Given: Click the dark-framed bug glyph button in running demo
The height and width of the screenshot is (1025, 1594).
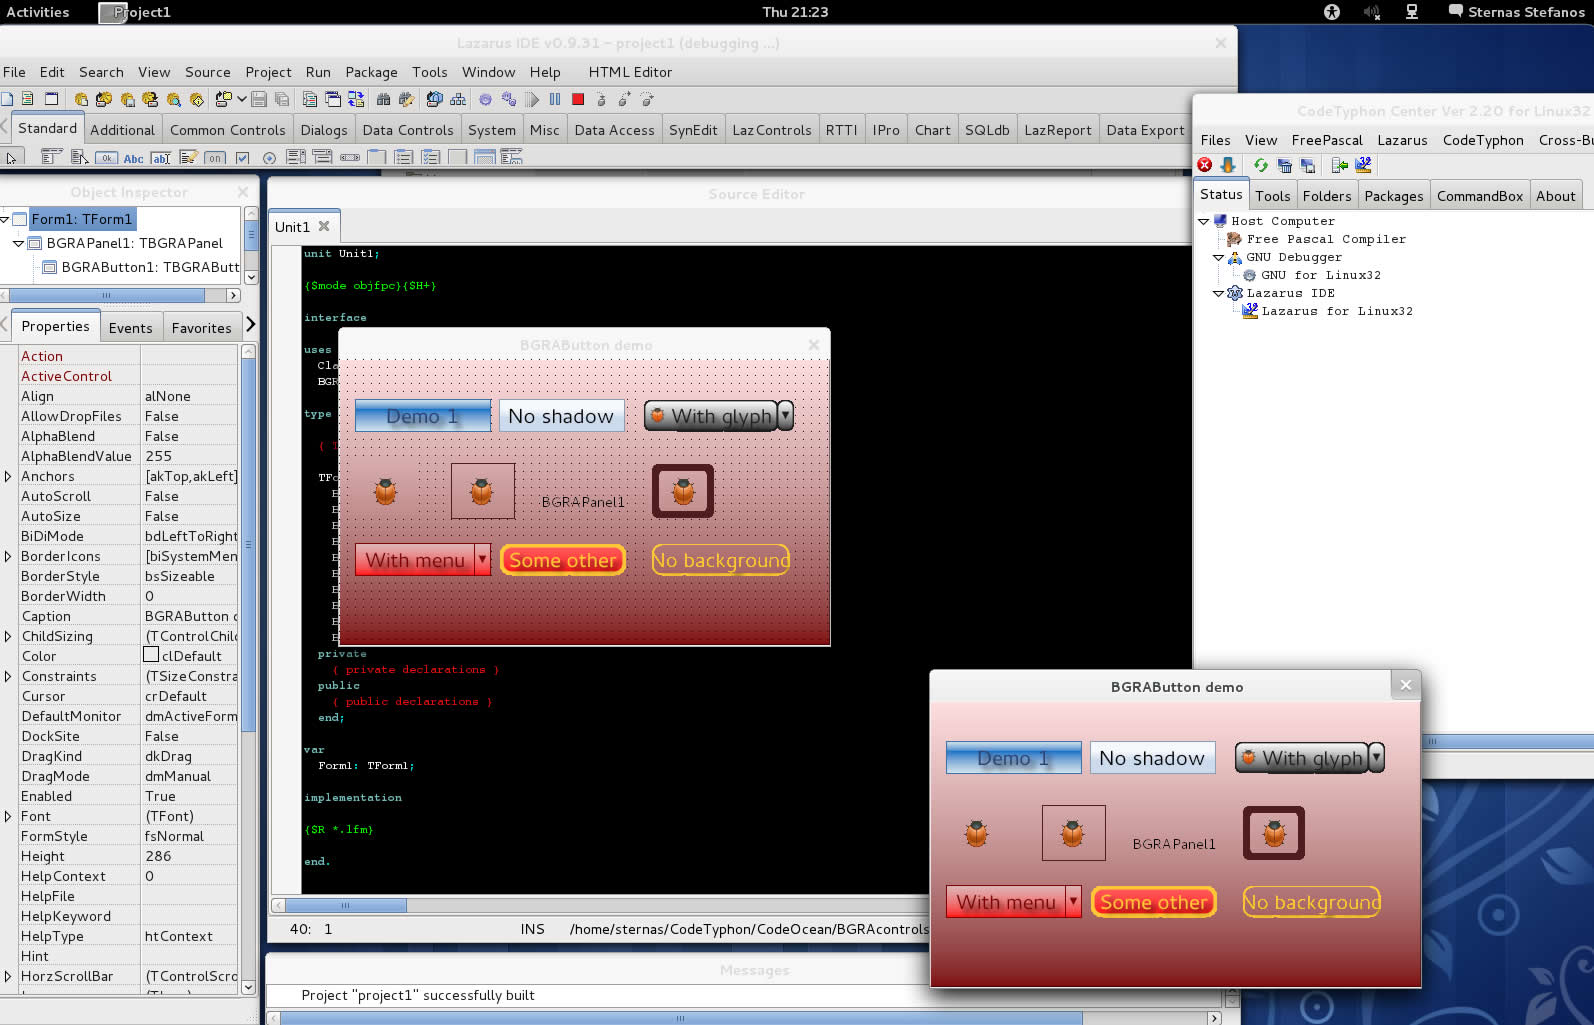Looking at the screenshot, I should point(1274,833).
